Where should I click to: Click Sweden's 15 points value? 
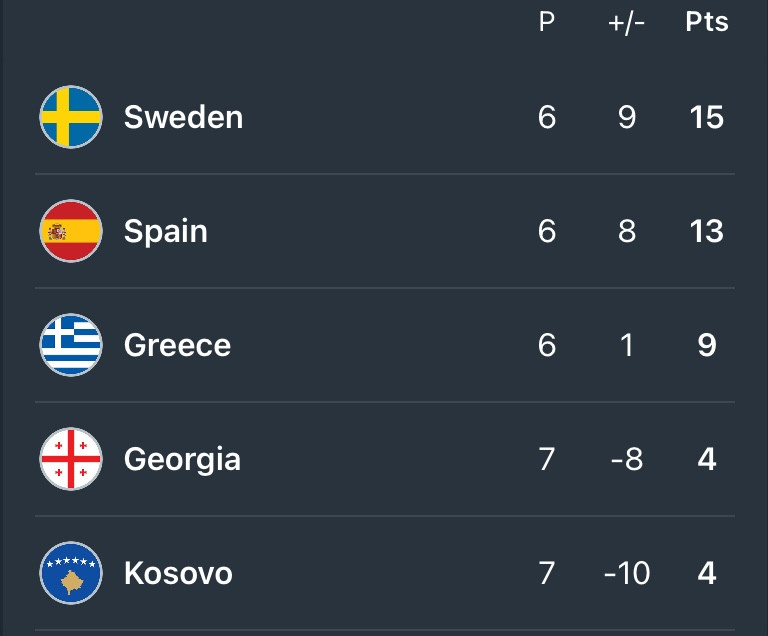tap(707, 117)
